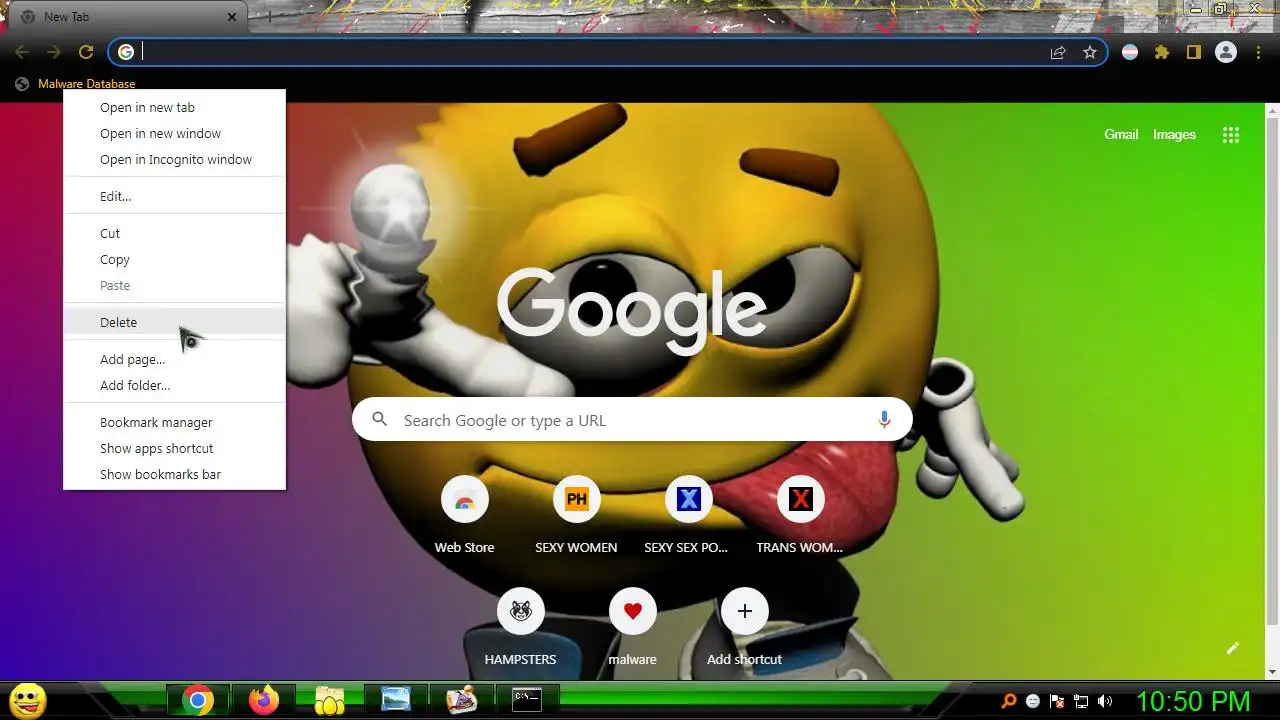Toggle Show bookmarks bar option
The height and width of the screenshot is (720, 1280).
coord(175,474)
